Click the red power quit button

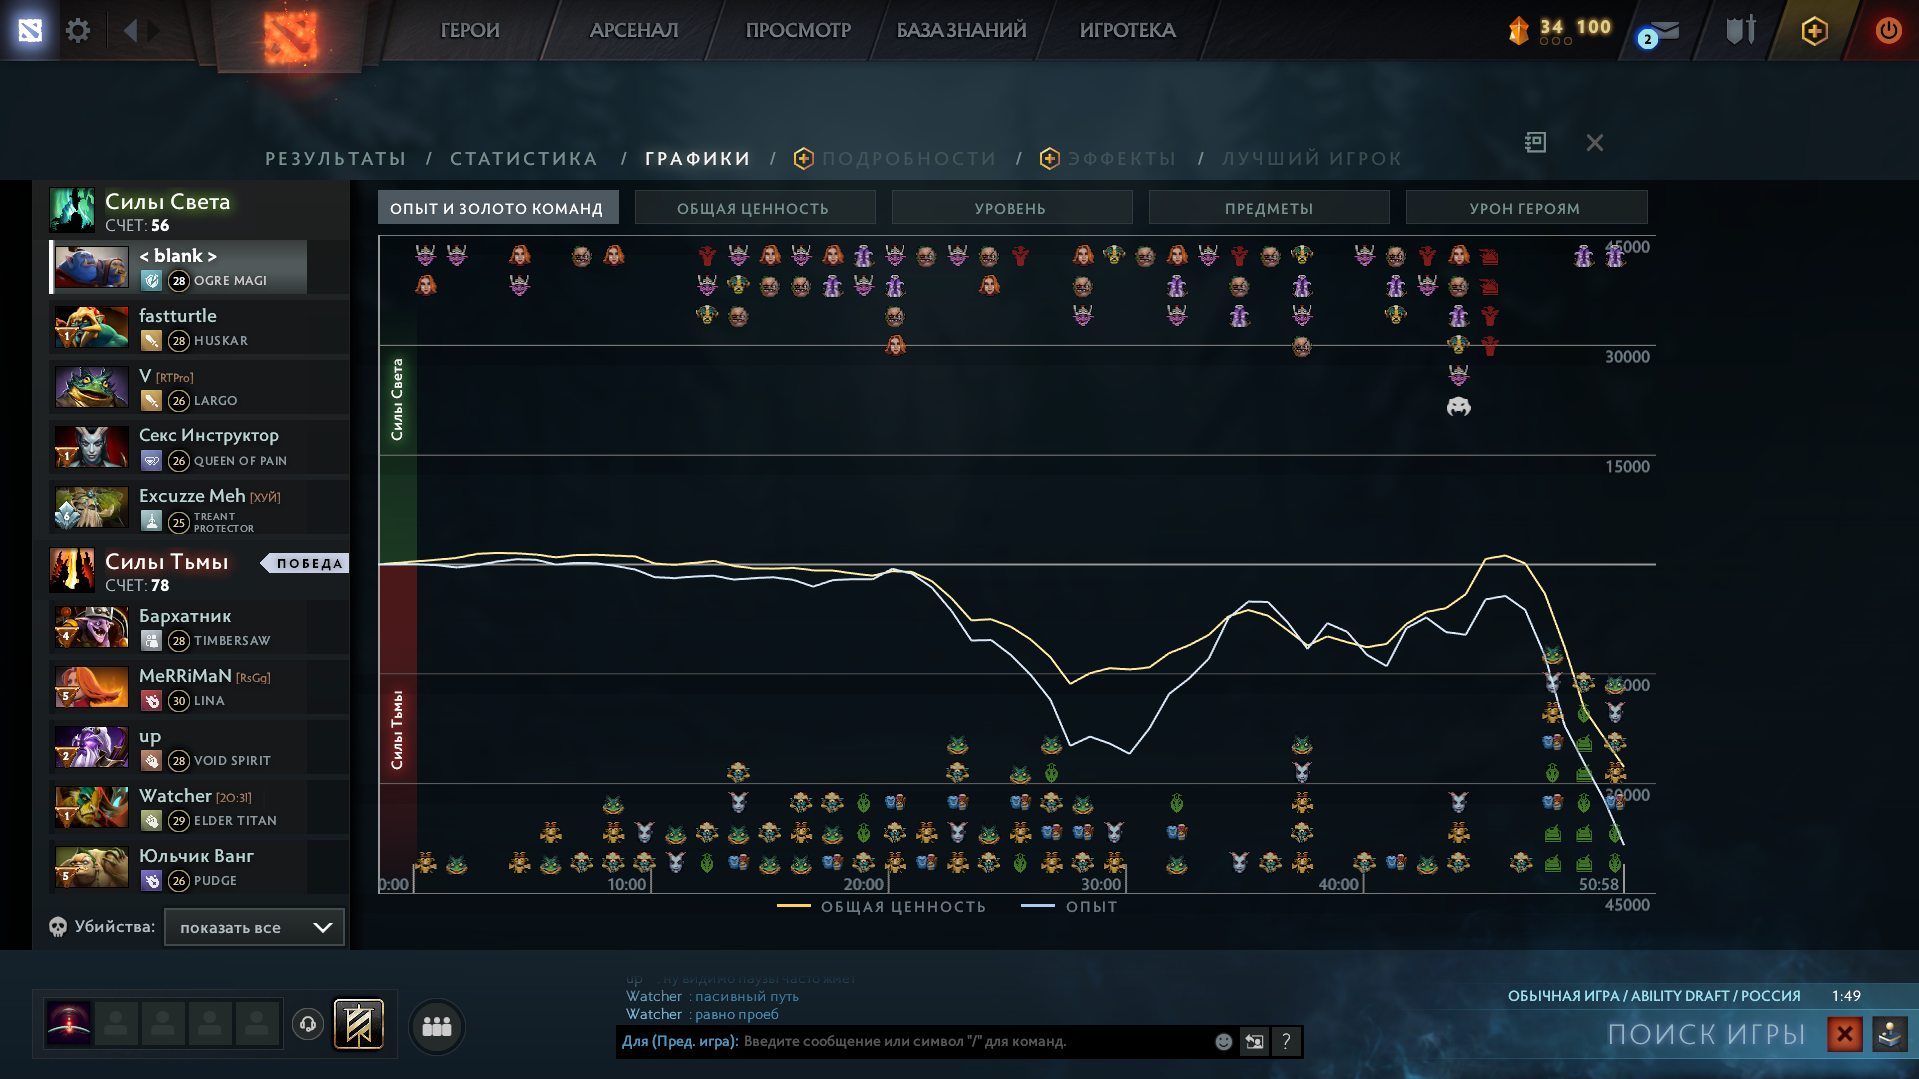coord(1888,30)
